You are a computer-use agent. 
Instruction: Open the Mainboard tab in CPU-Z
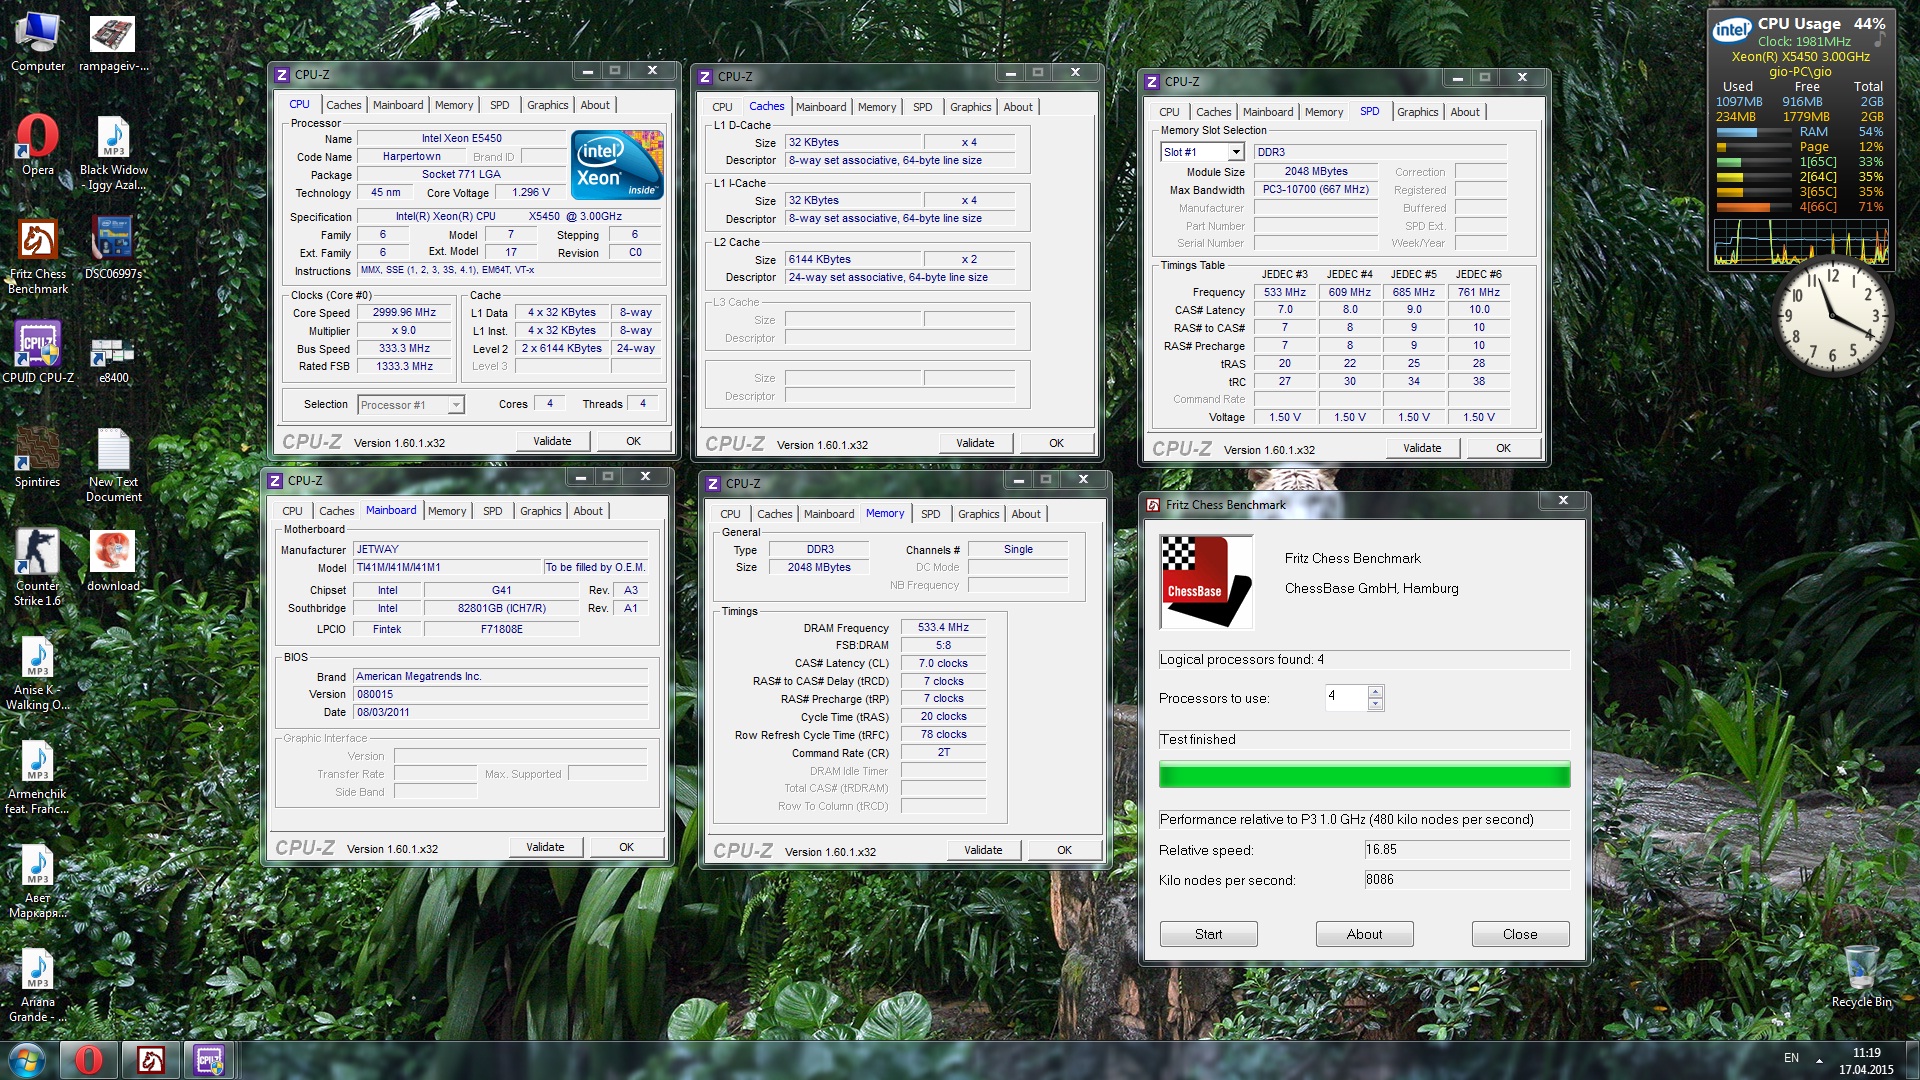[x=398, y=104]
